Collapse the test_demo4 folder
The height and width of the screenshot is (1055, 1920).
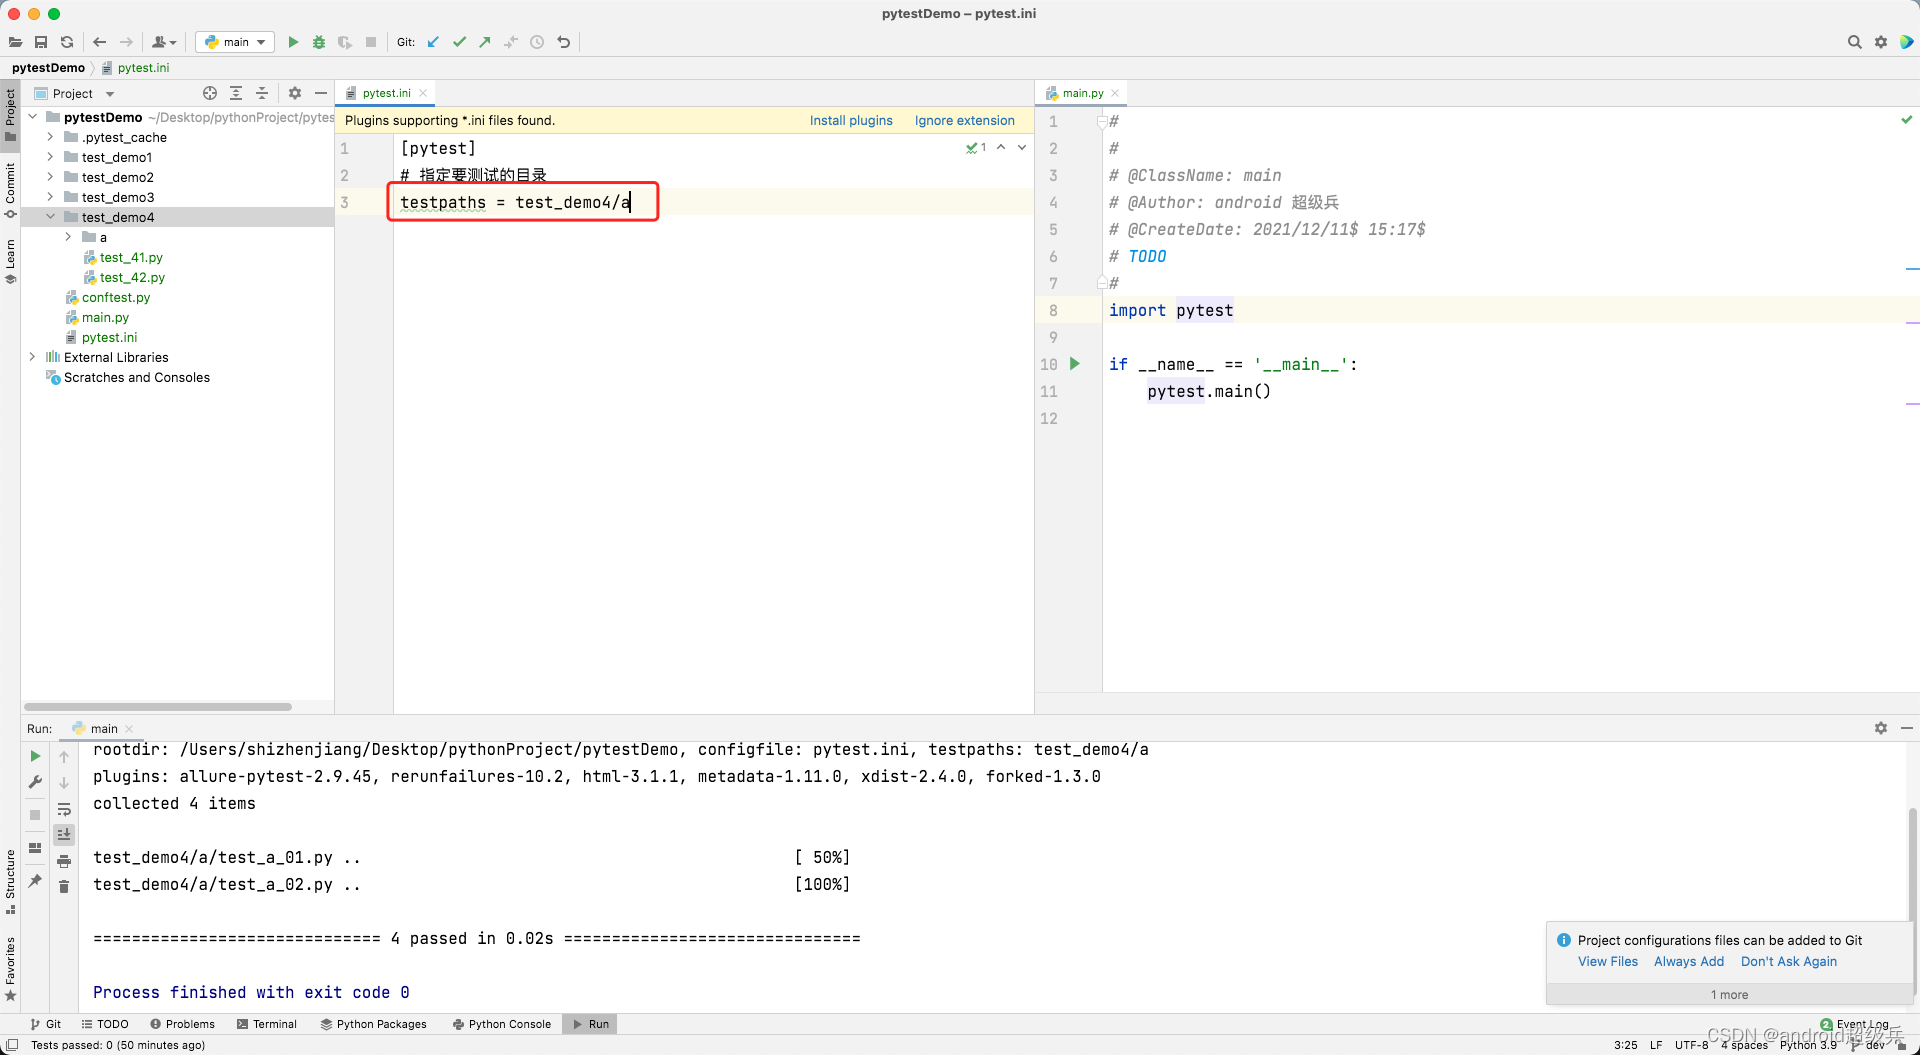(x=50, y=217)
